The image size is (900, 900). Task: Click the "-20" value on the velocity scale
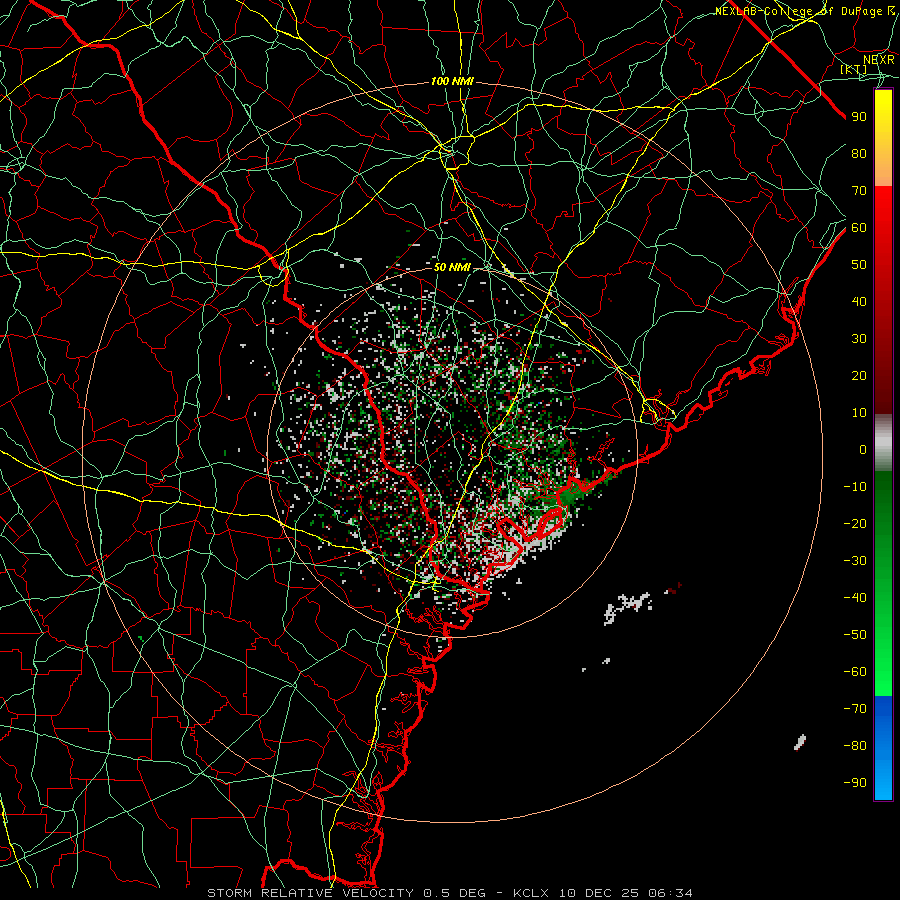[x=855, y=524]
